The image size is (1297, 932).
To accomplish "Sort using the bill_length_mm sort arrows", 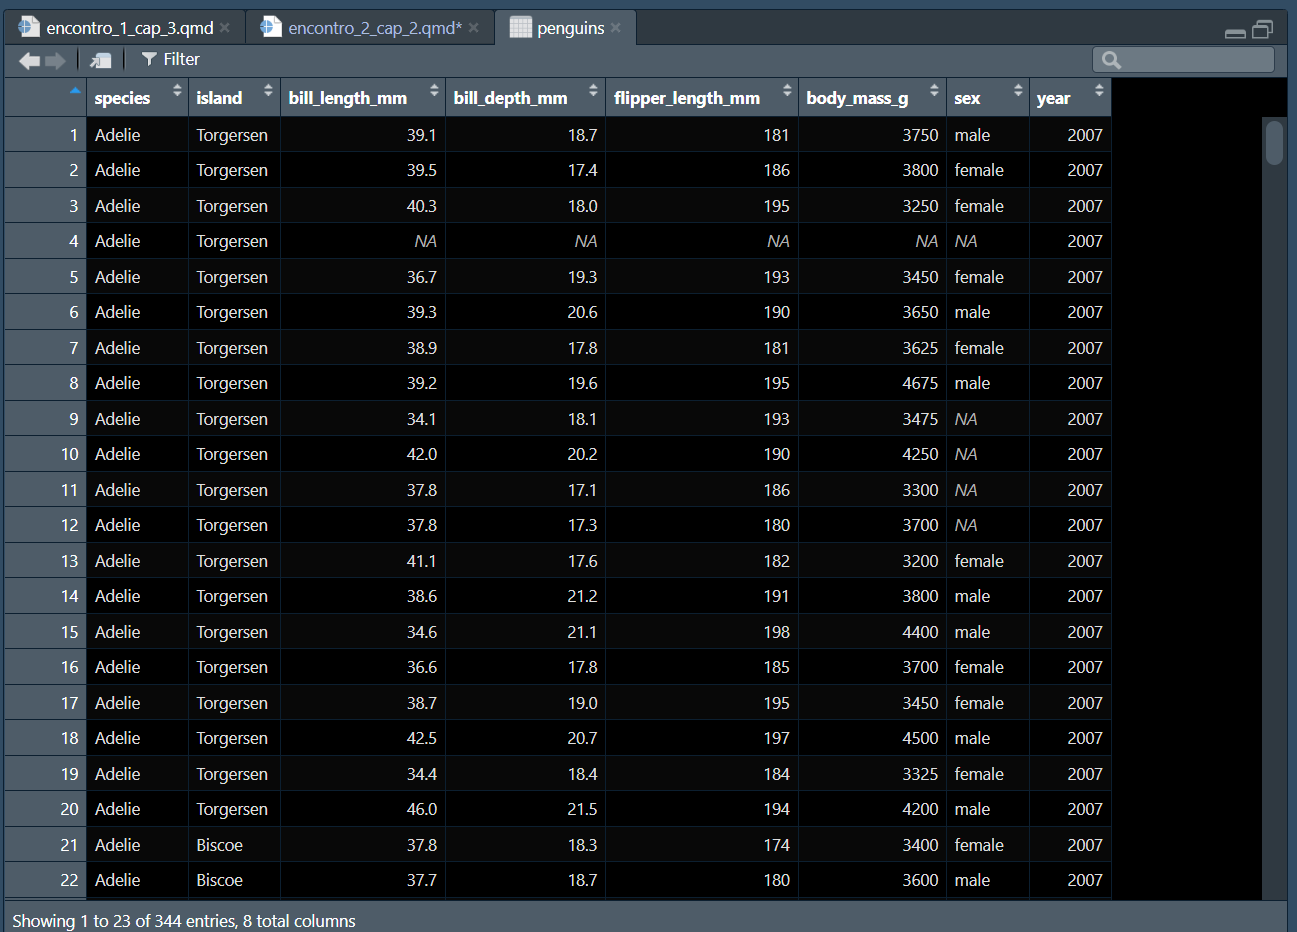I will click(434, 91).
